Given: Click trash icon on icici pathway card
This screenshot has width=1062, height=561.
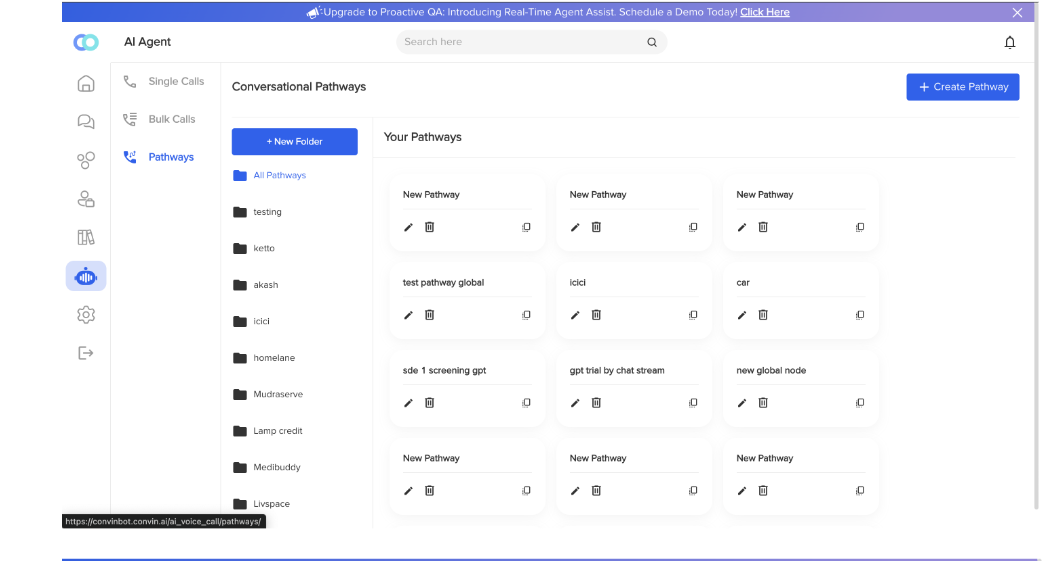Looking at the screenshot, I should 596,314.
